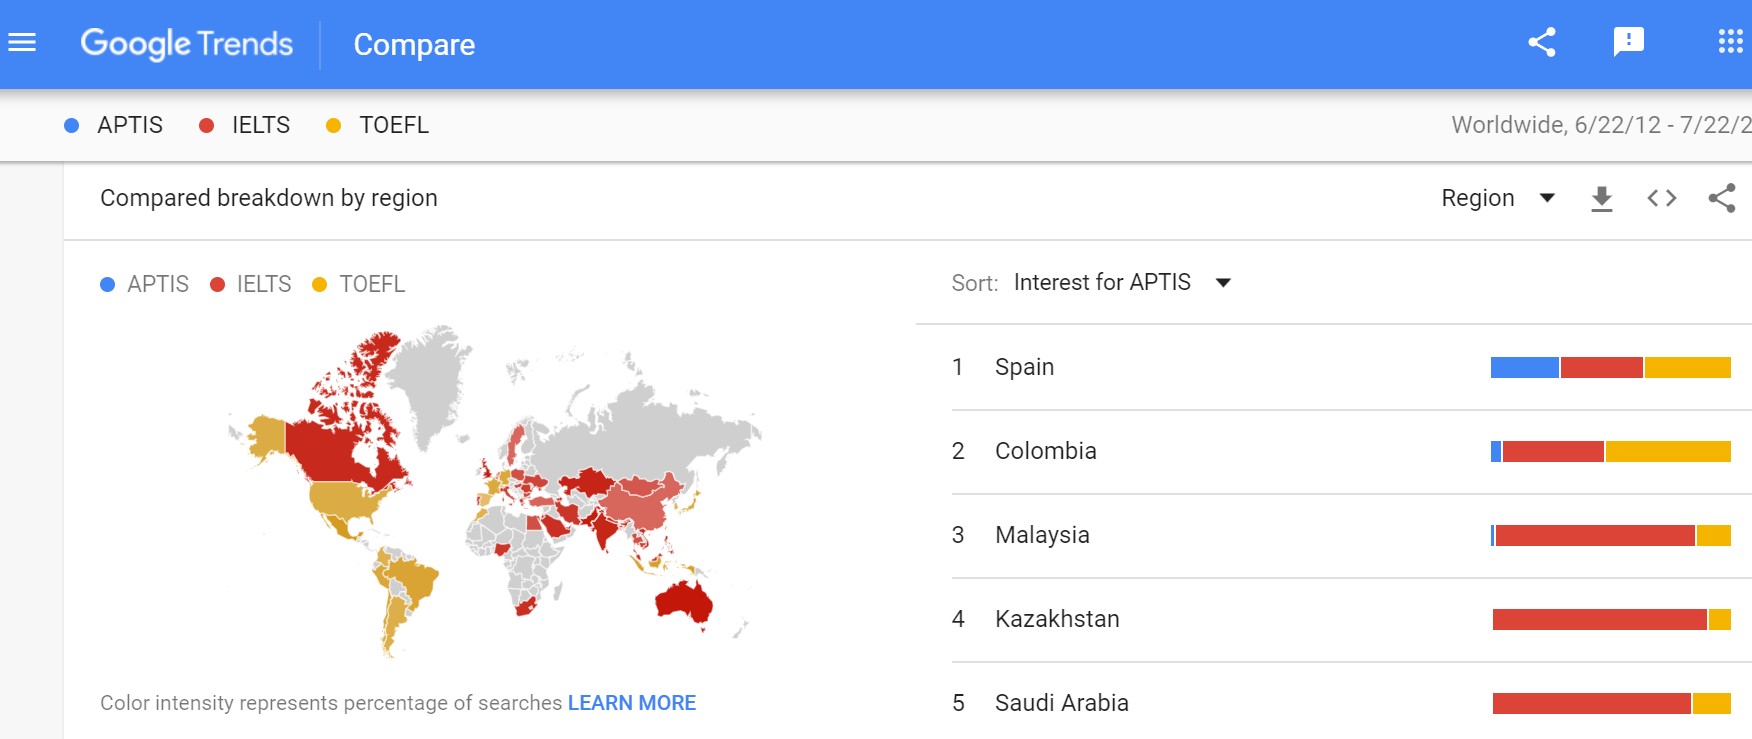Screen dimensions: 1752x739
Task: Click the IELTS term in compare bar
Action: click(260, 125)
